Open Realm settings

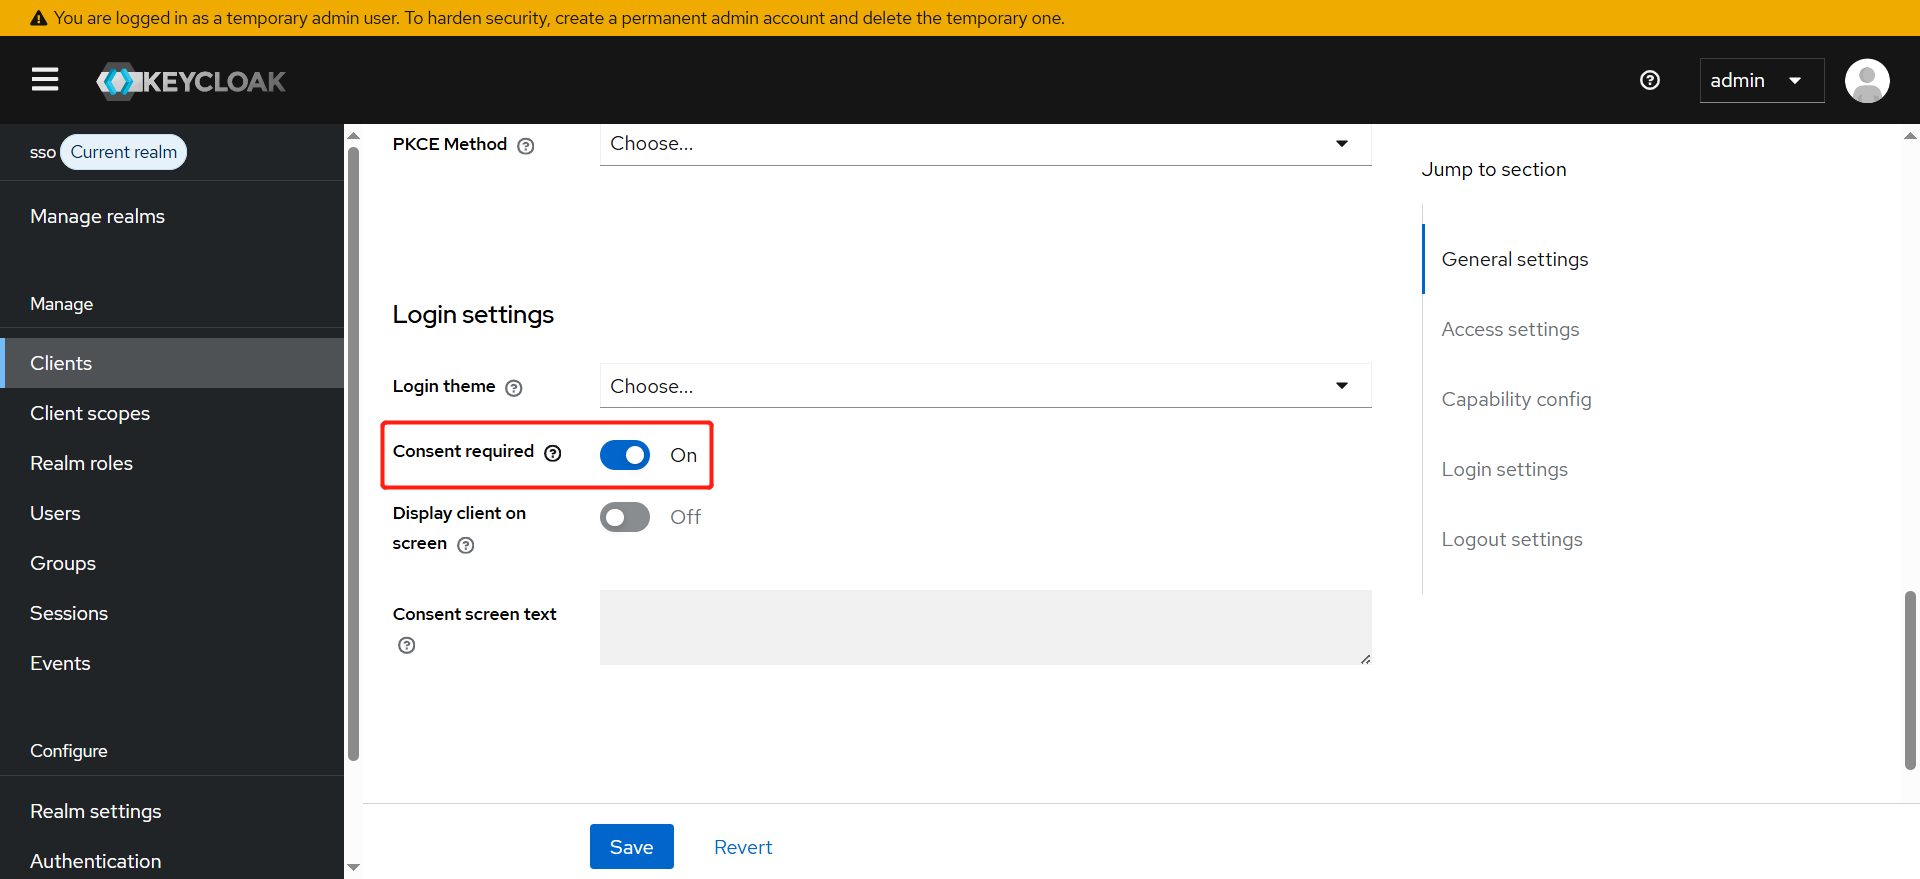point(172,811)
